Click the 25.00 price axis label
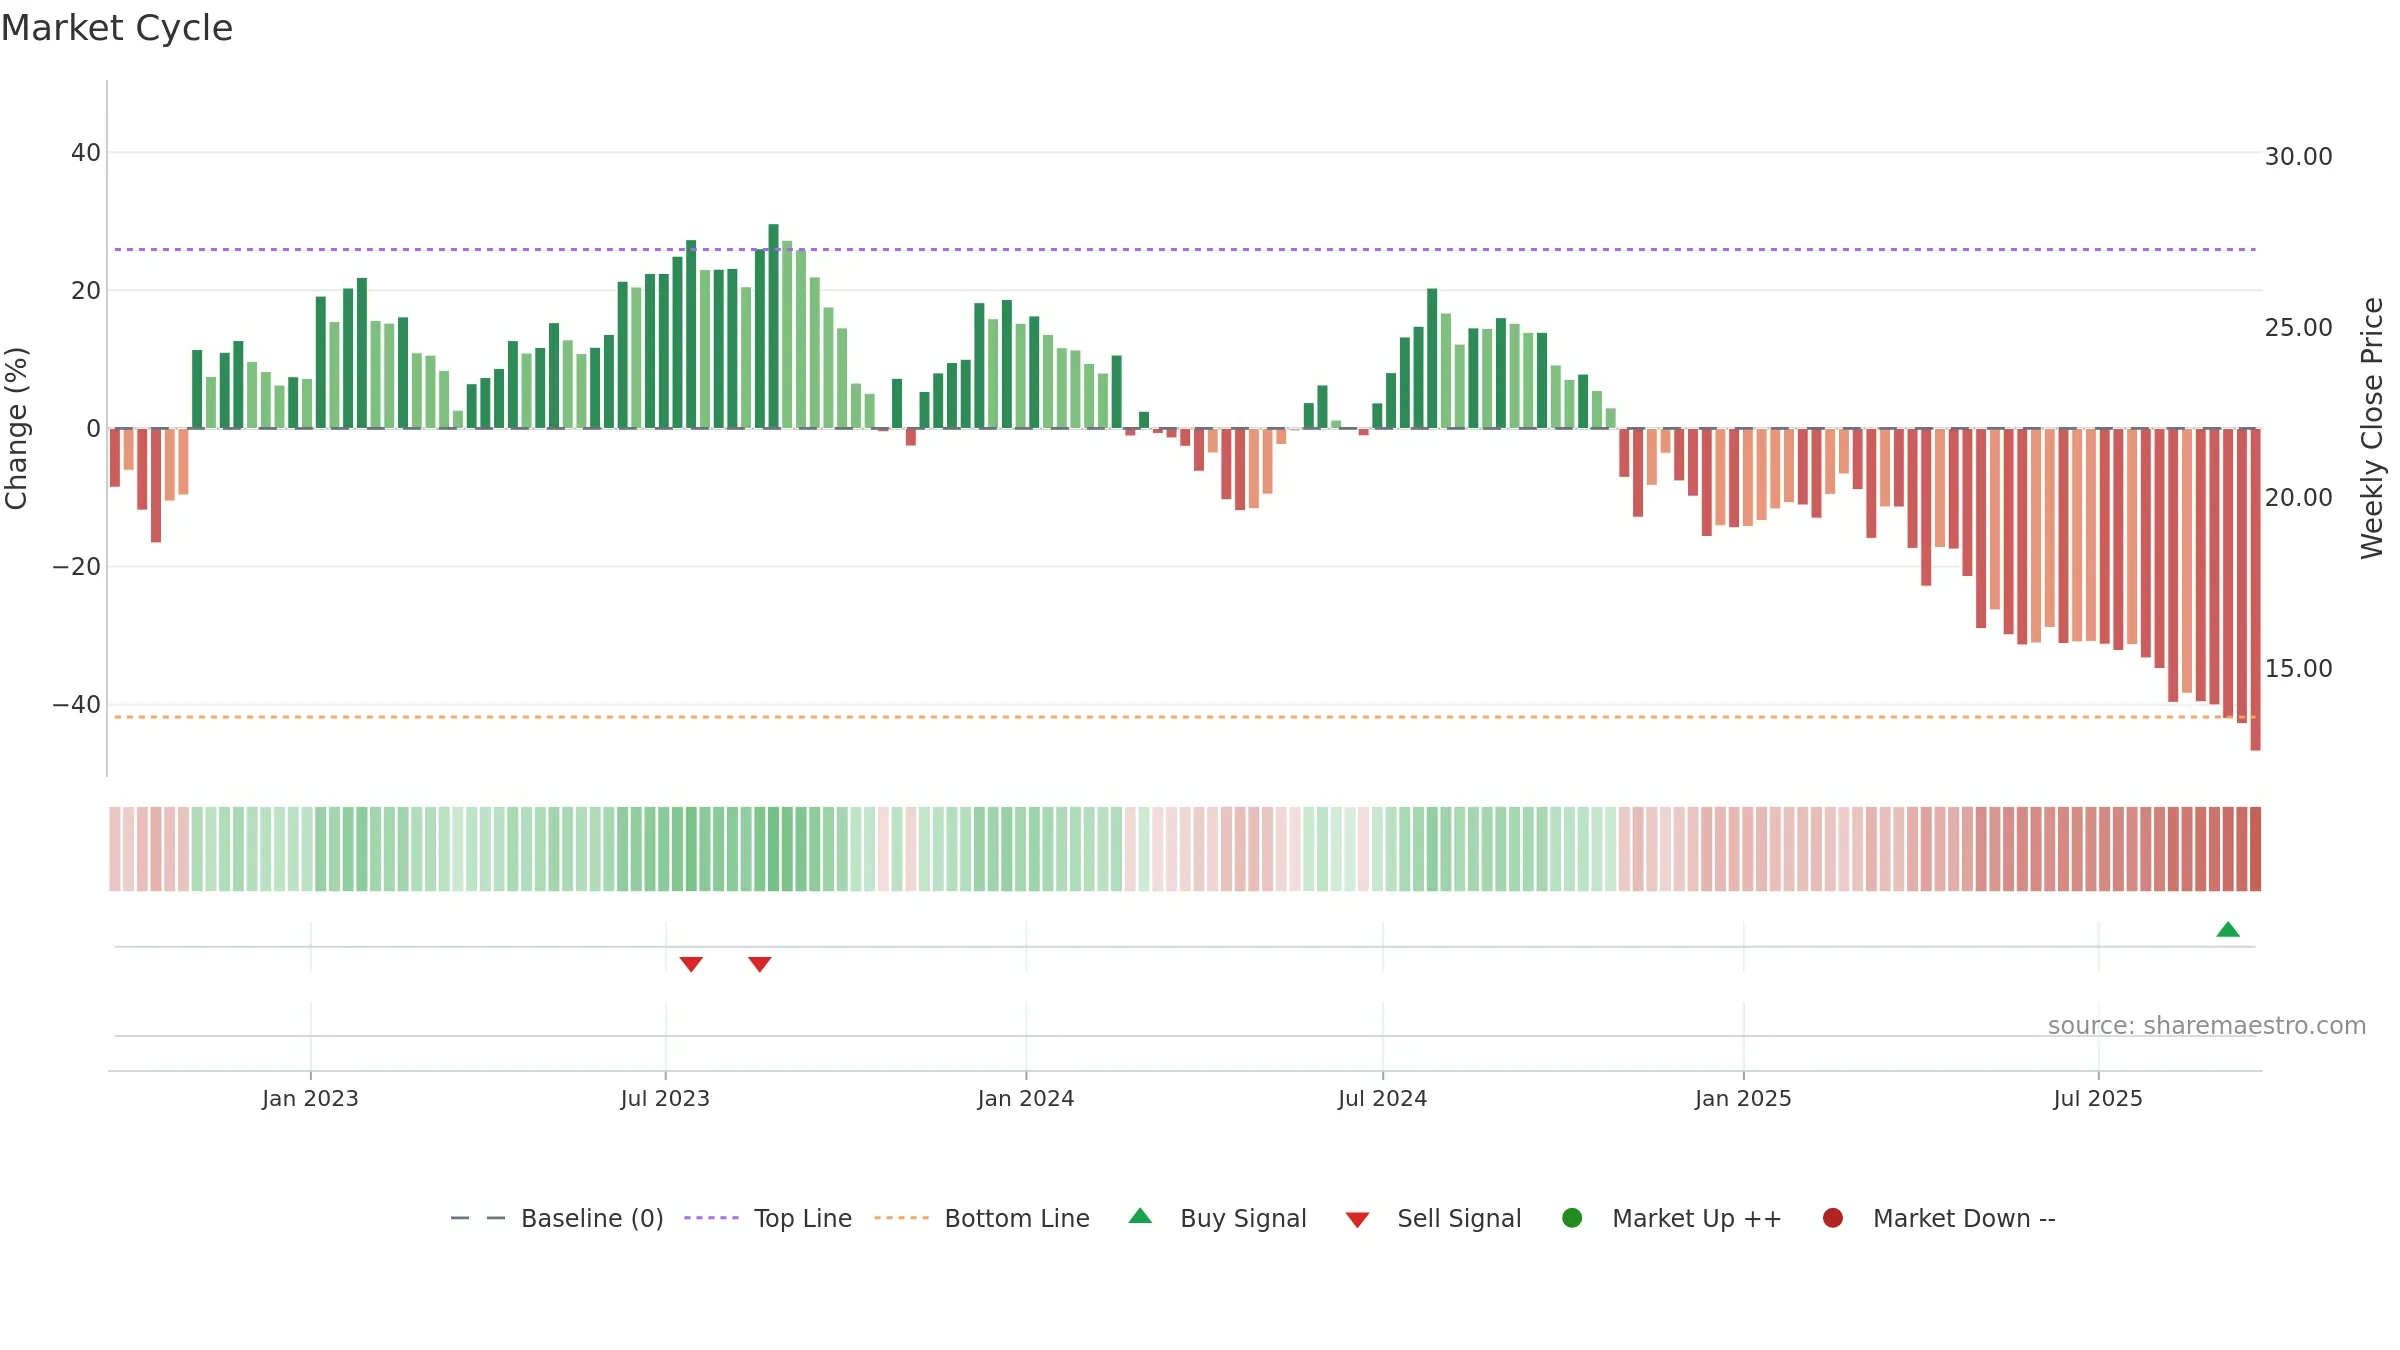The image size is (2400, 1350). pos(2298,328)
